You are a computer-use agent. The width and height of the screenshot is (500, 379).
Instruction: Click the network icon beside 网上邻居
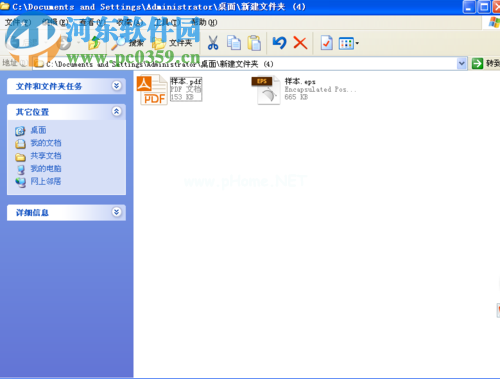(20, 182)
